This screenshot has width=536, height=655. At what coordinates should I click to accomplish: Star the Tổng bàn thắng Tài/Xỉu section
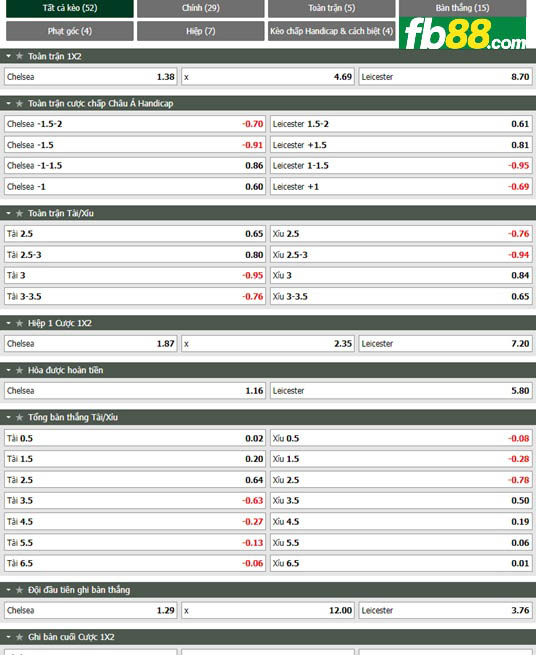(x=19, y=417)
